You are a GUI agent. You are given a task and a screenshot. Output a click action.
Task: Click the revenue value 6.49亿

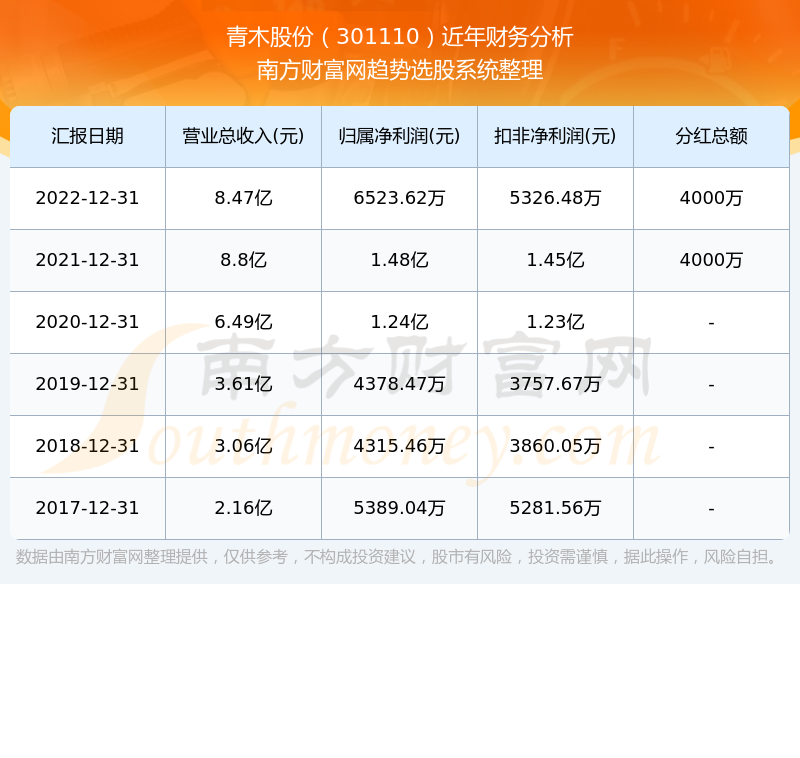point(243,322)
